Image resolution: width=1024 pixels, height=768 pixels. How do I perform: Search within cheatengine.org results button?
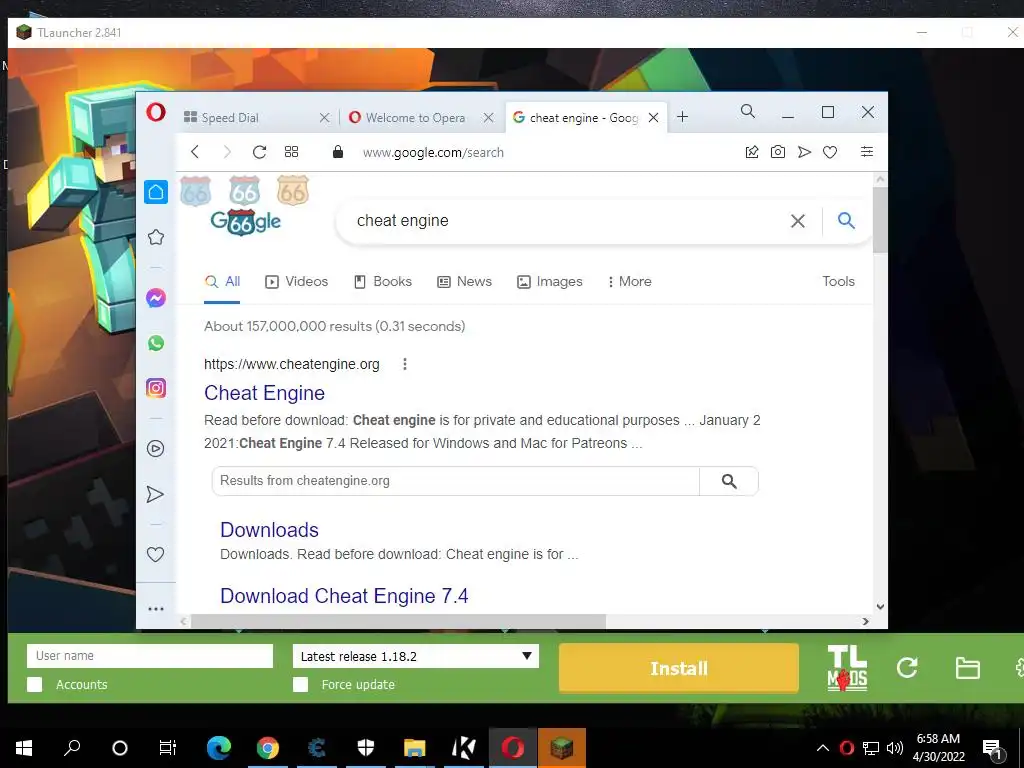pos(729,481)
